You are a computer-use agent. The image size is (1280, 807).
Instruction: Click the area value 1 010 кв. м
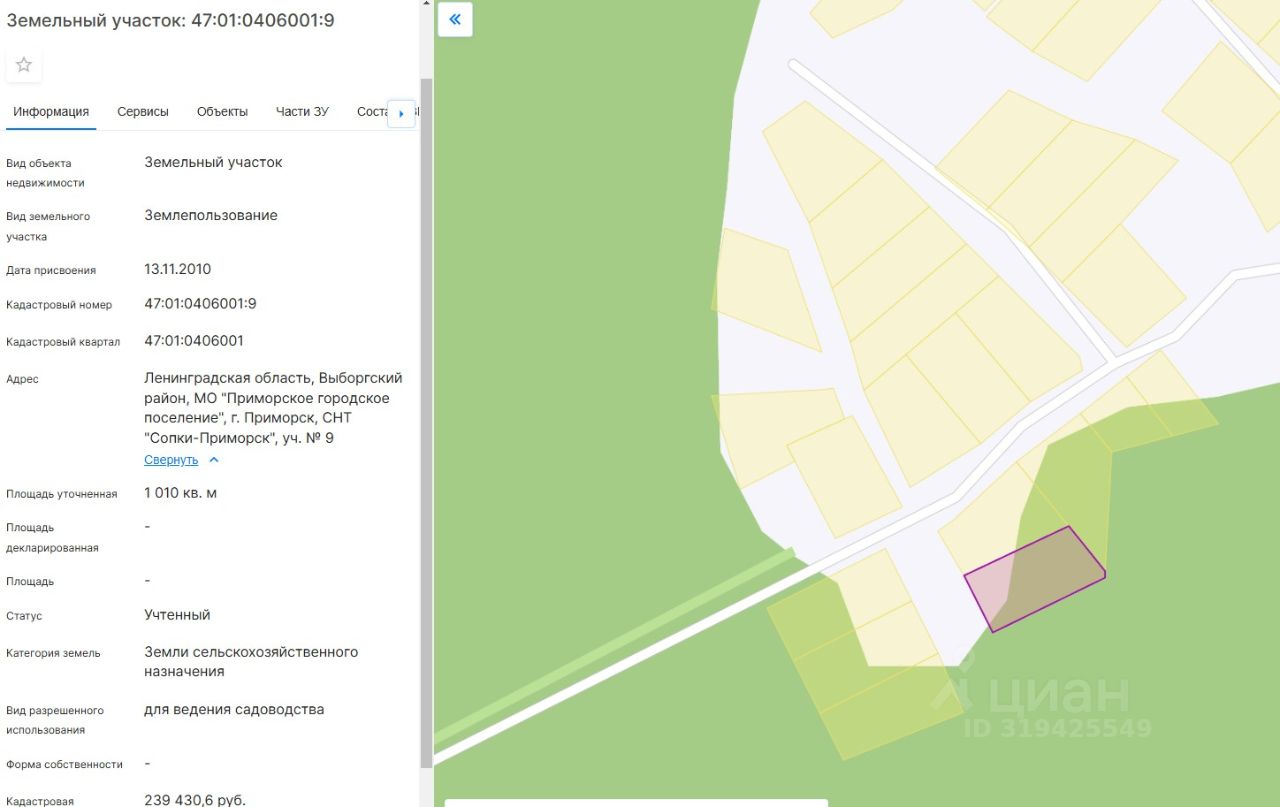[x=180, y=493]
